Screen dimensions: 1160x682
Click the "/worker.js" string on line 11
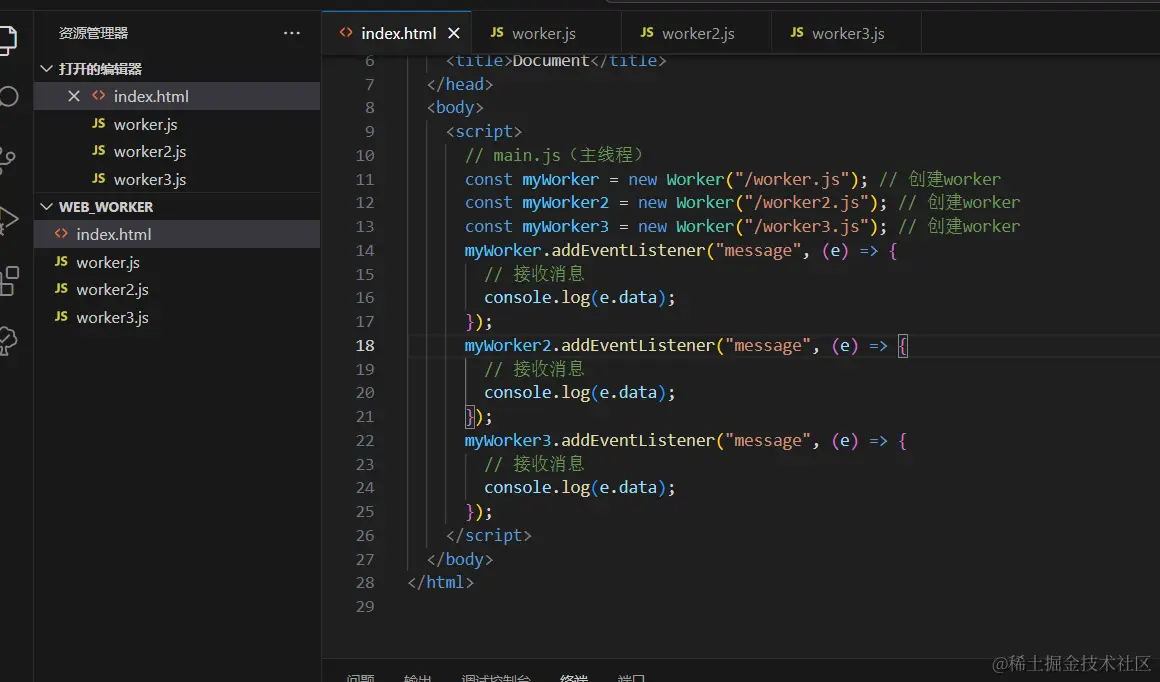(792, 179)
